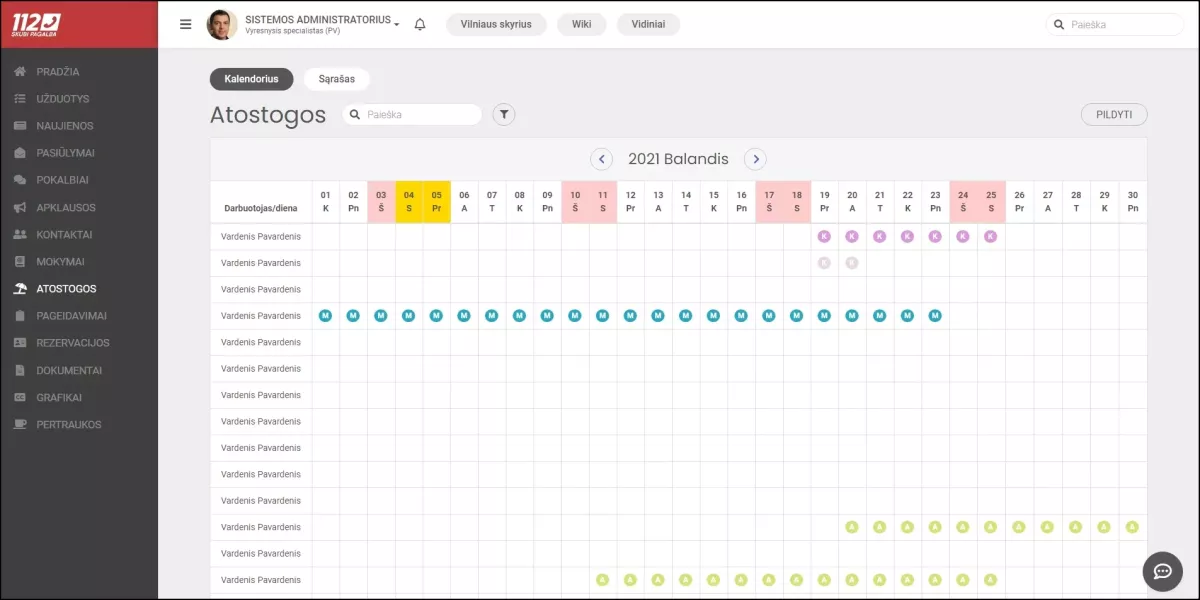Screen dimensions: 1200x600
Task: Open Užduotys in sidebar
Action: click(x=62, y=99)
